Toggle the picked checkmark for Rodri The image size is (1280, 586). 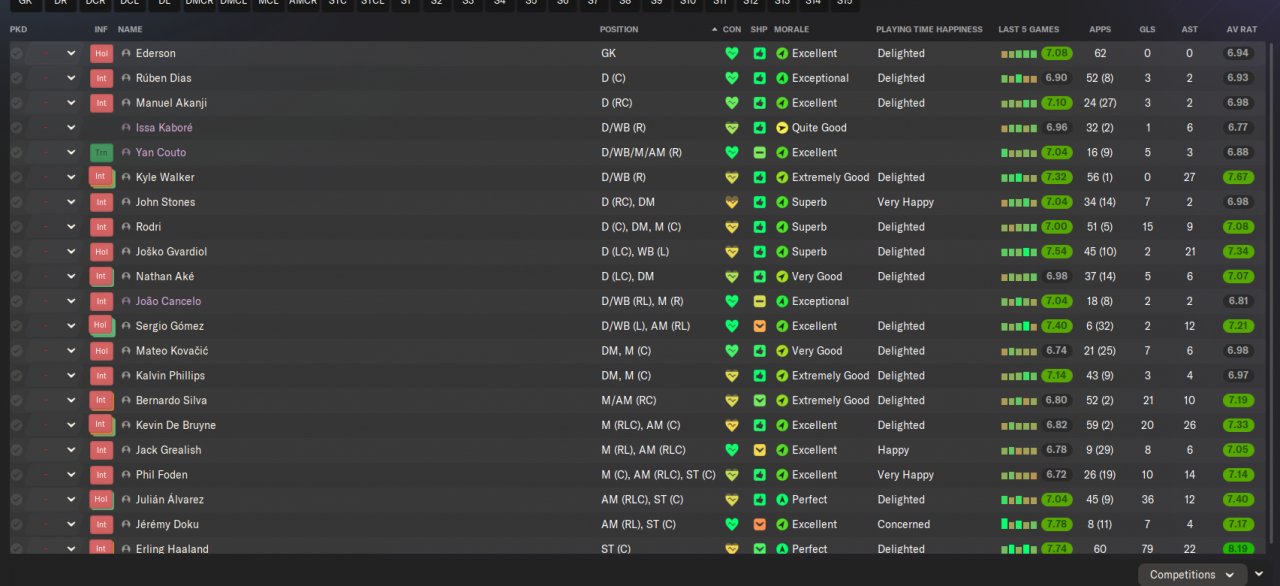pyautogui.click(x=17, y=227)
